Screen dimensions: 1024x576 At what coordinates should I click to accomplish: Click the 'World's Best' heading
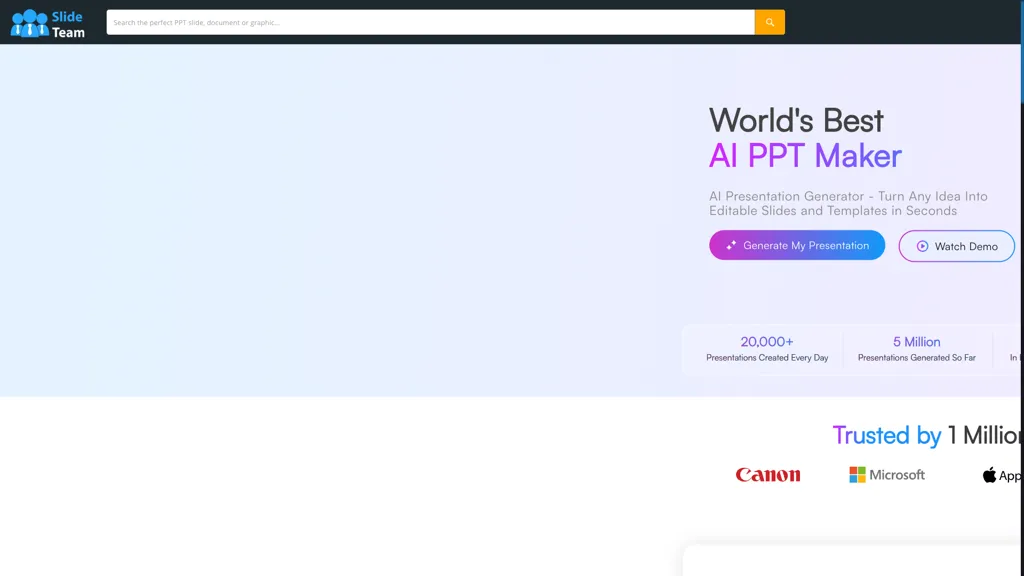tap(796, 121)
